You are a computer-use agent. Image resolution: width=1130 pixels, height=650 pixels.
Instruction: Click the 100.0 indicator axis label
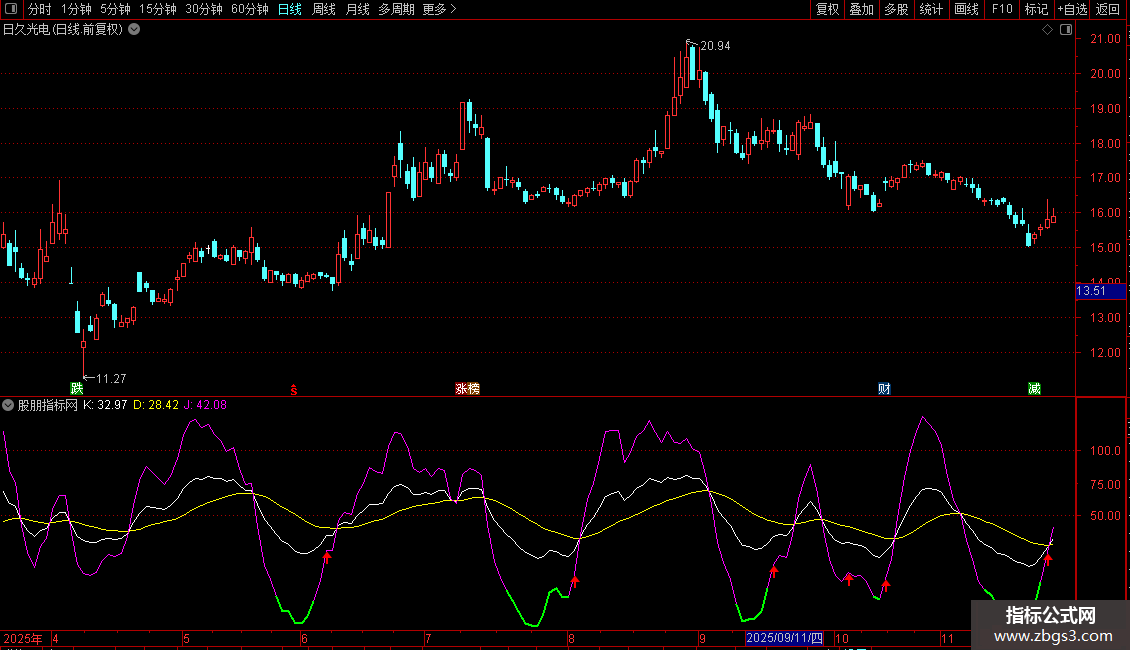(1105, 450)
